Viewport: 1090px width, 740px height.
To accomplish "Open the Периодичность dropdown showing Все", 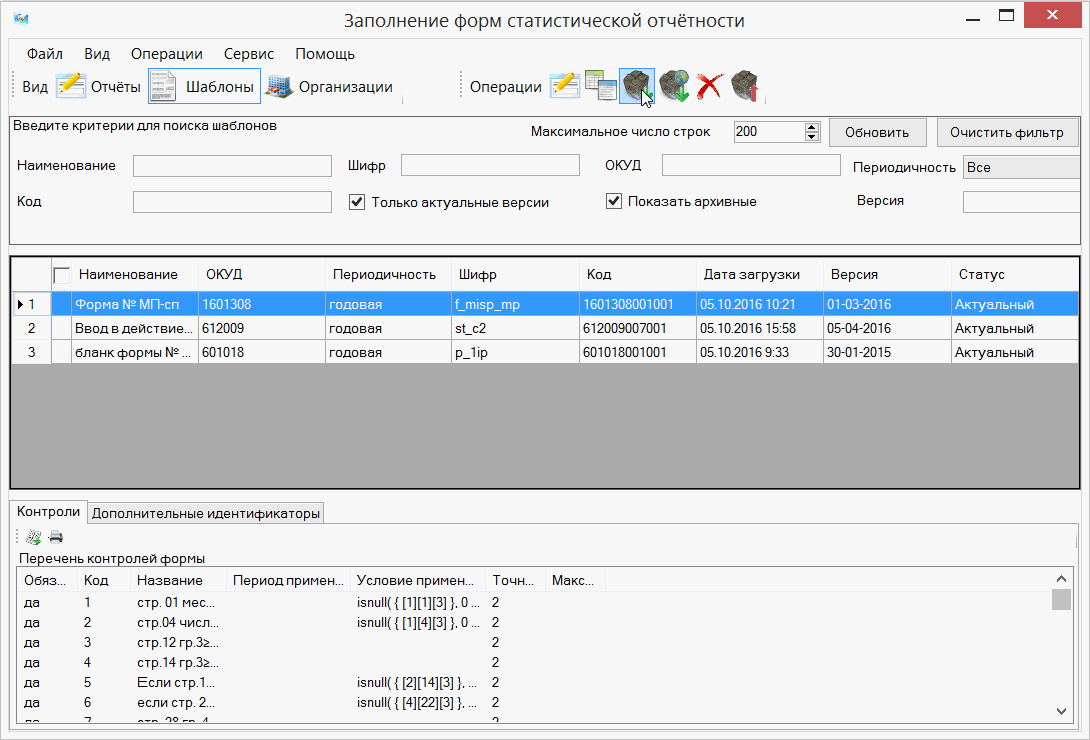I will [x=1020, y=168].
